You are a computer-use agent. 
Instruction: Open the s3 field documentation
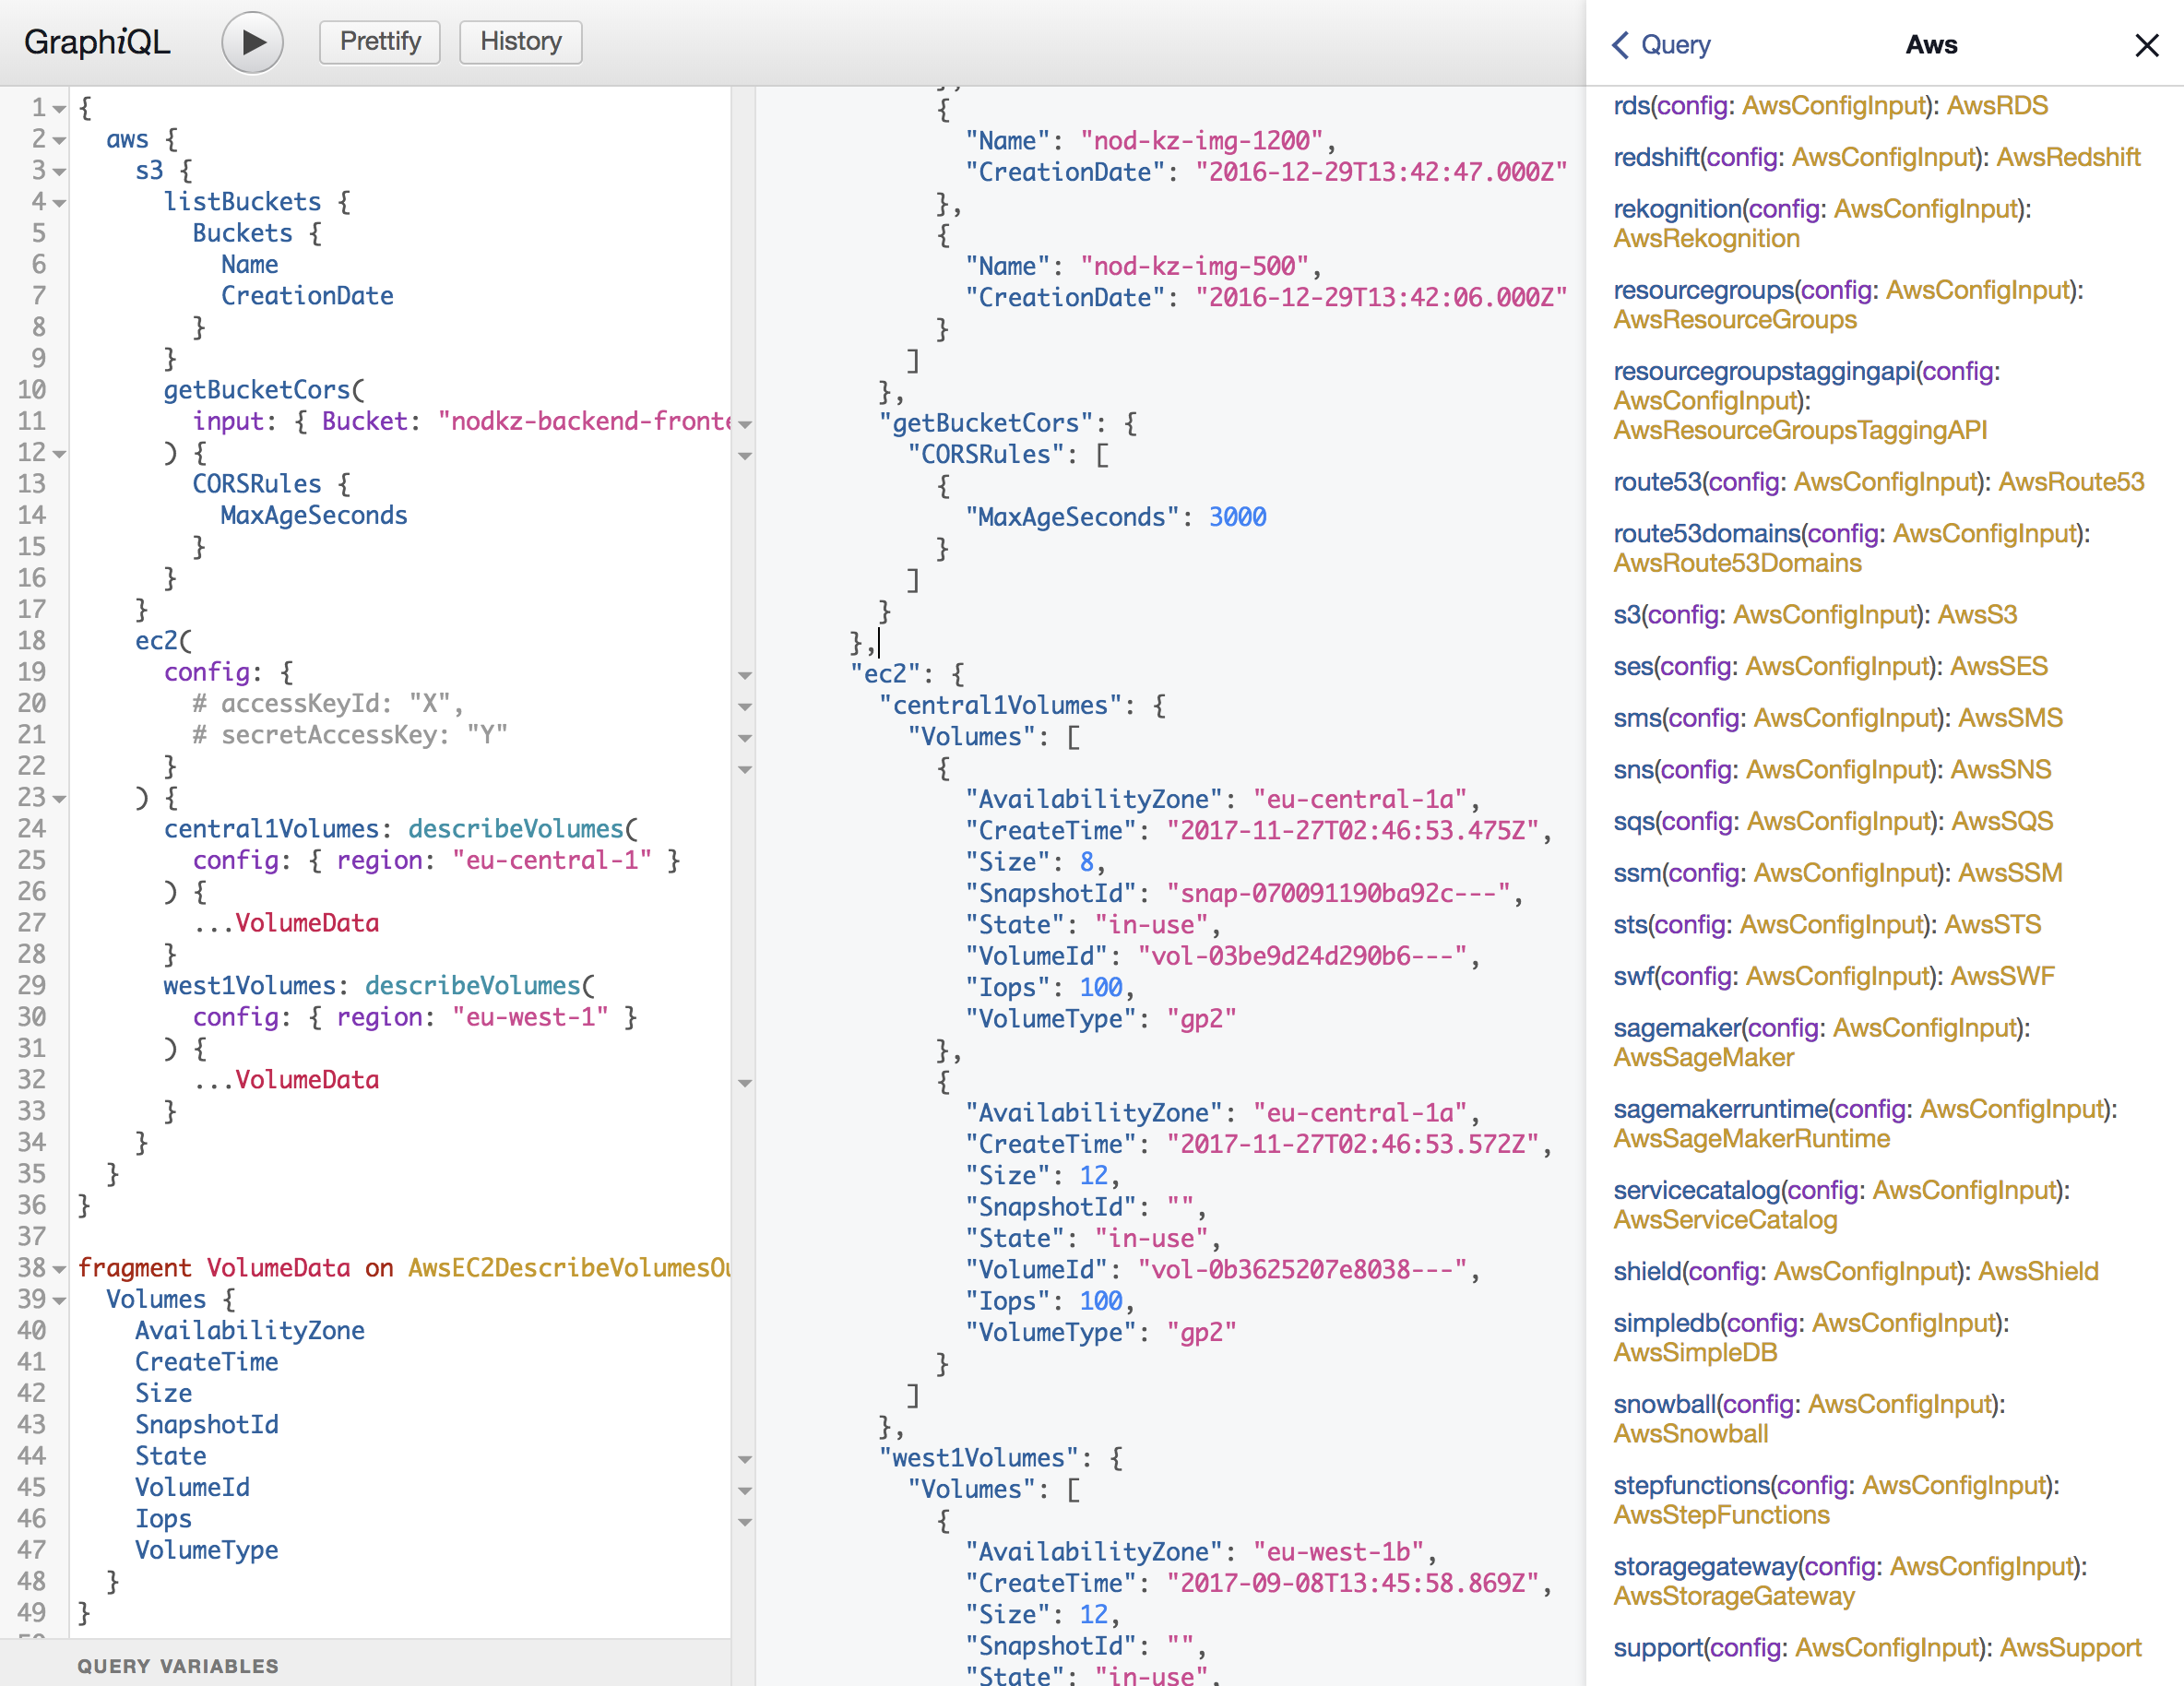pyautogui.click(x=1627, y=615)
